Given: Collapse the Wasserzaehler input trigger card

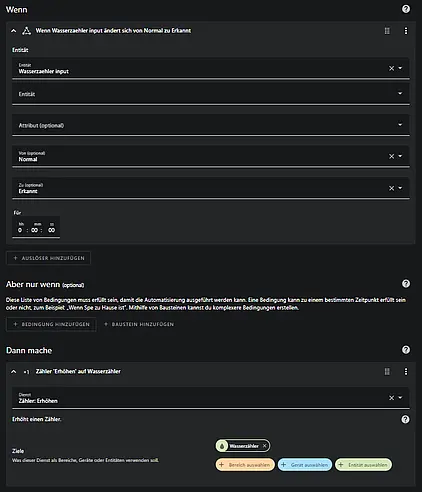Looking at the screenshot, I should [x=14, y=31].
